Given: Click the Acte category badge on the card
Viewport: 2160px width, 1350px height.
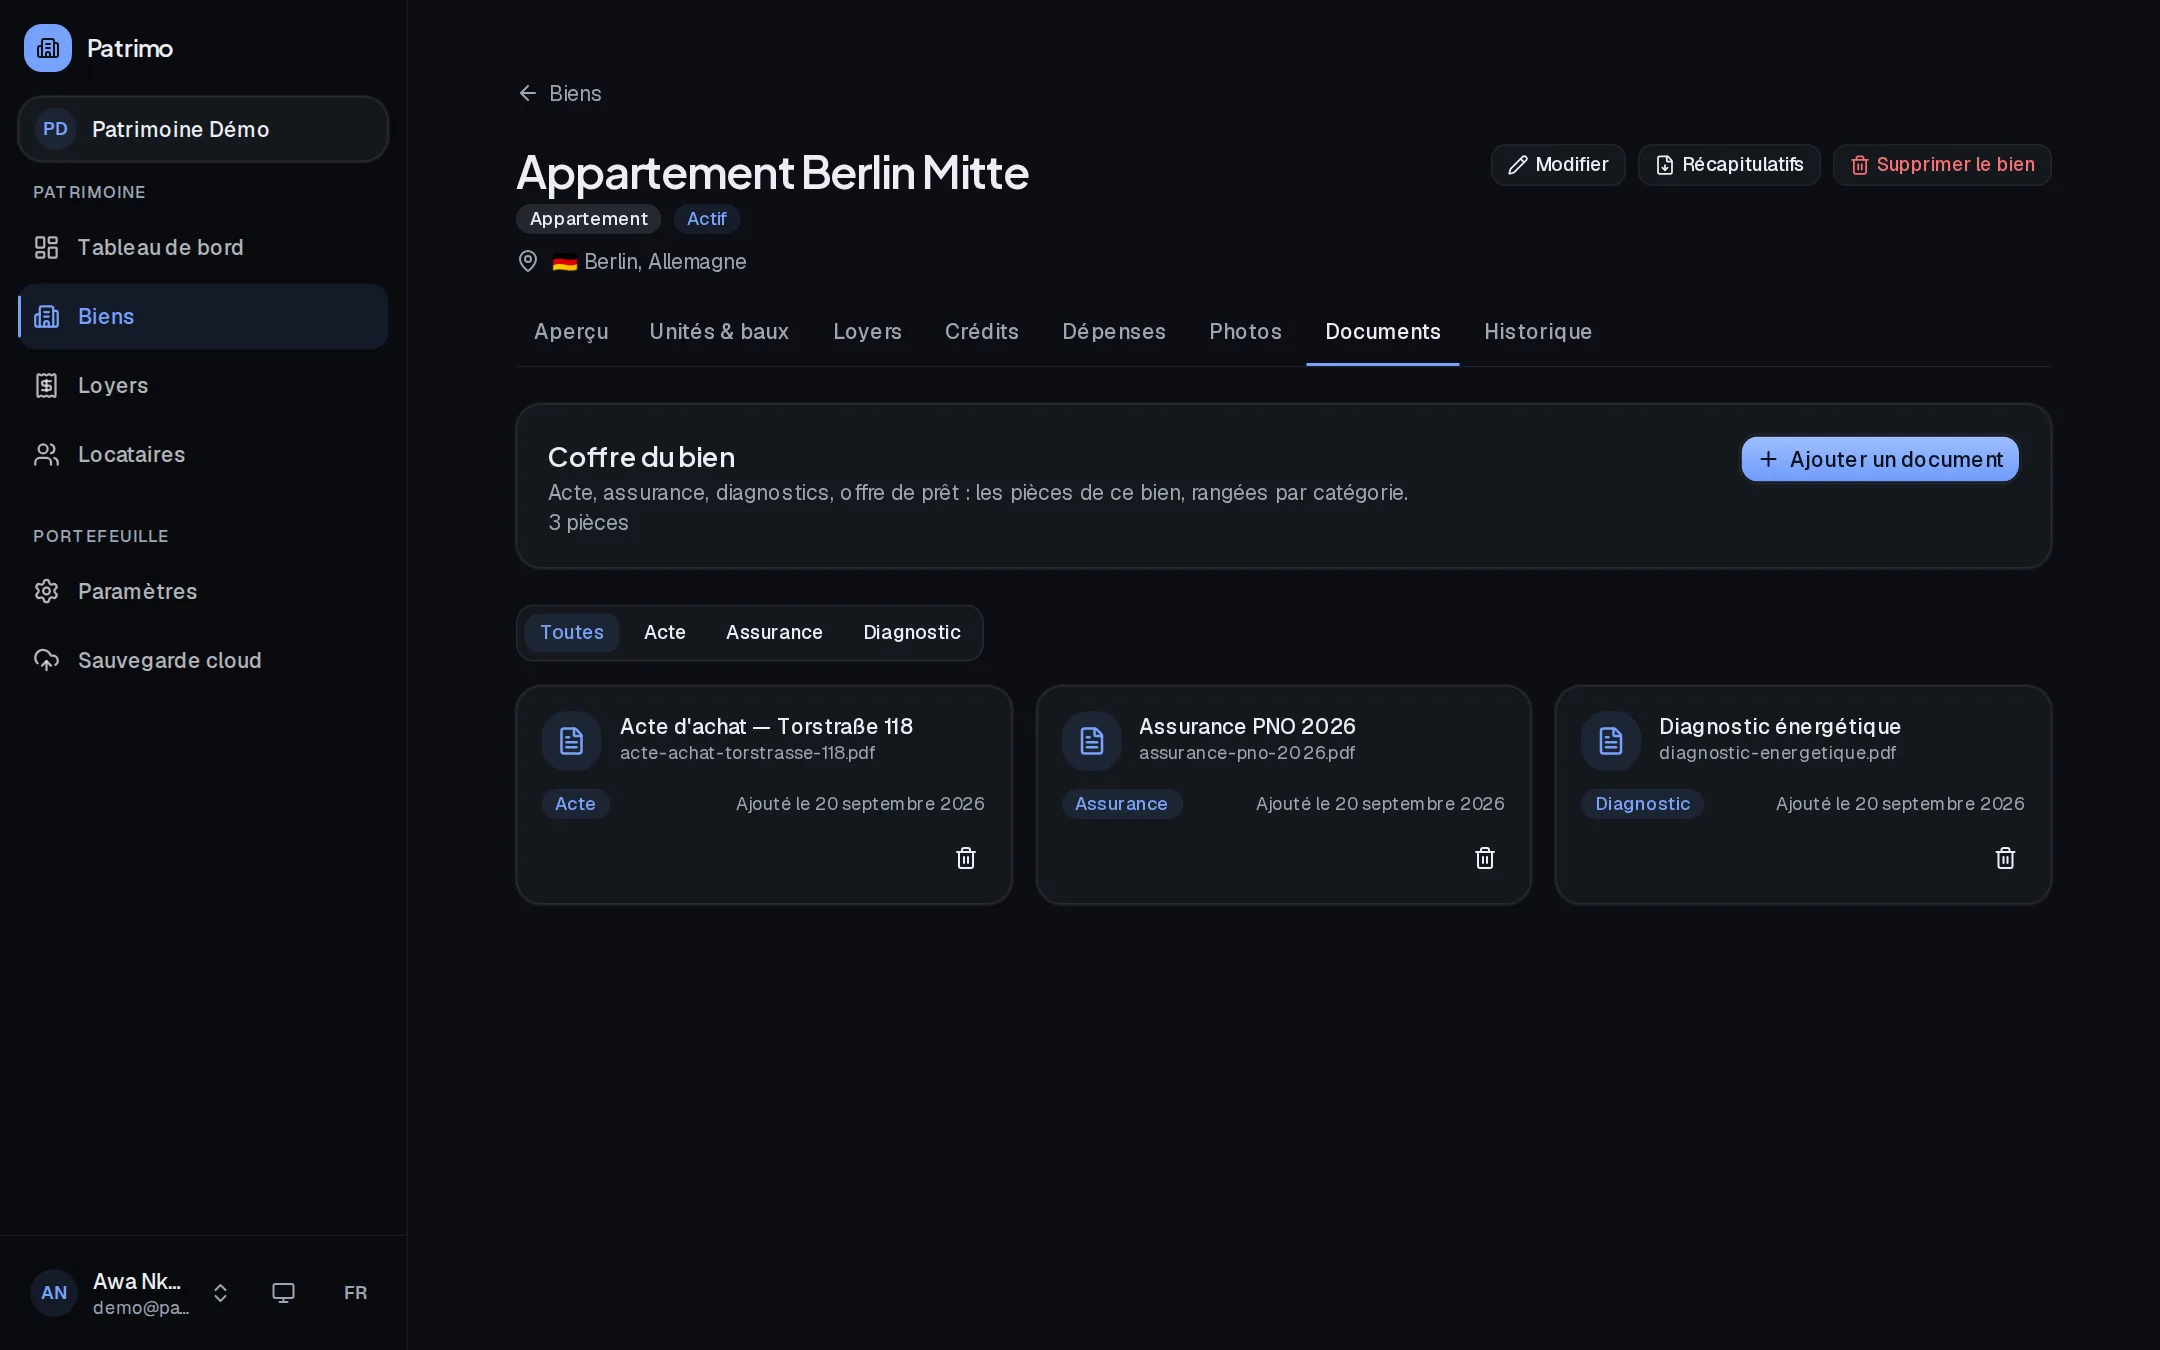Looking at the screenshot, I should 575,804.
